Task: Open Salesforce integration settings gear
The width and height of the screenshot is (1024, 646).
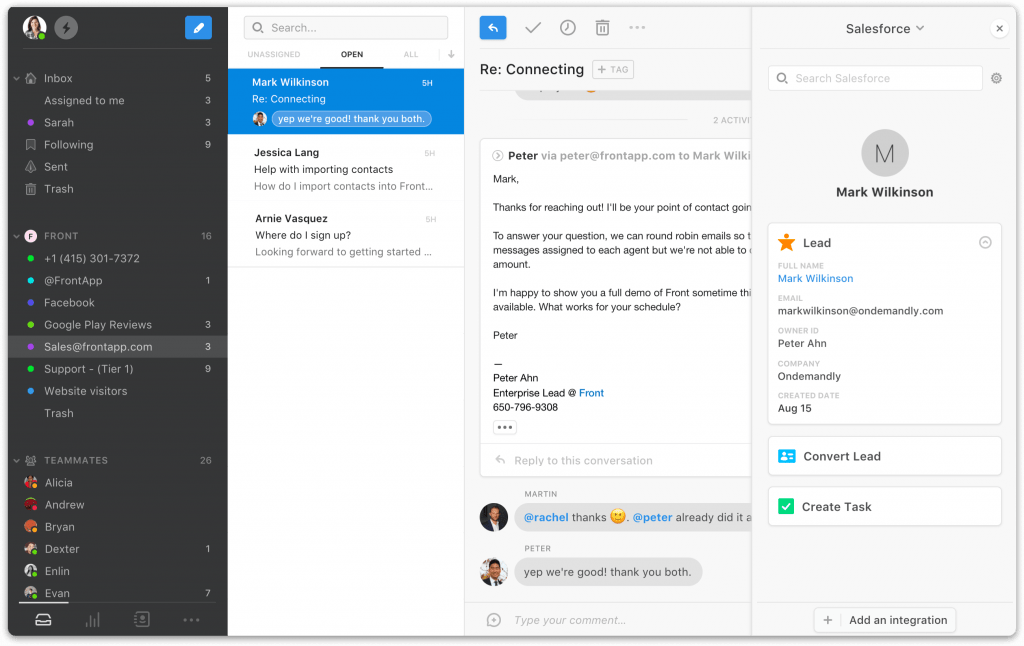Action: point(996,77)
